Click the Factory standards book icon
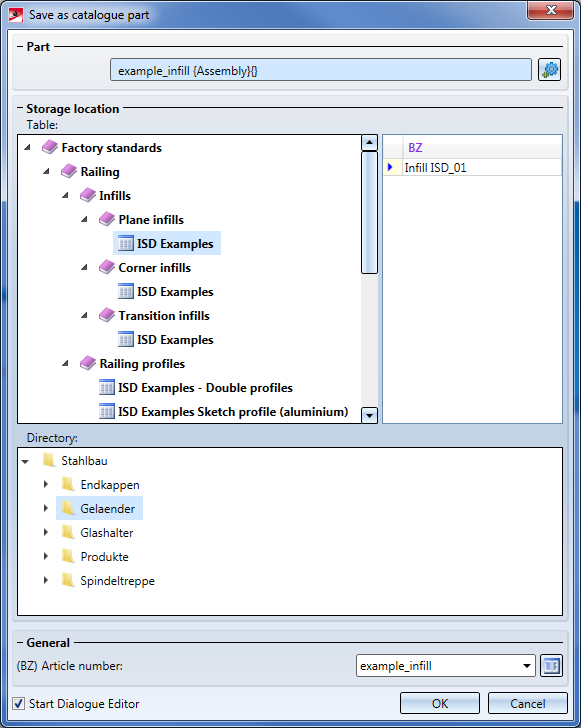 (50, 148)
